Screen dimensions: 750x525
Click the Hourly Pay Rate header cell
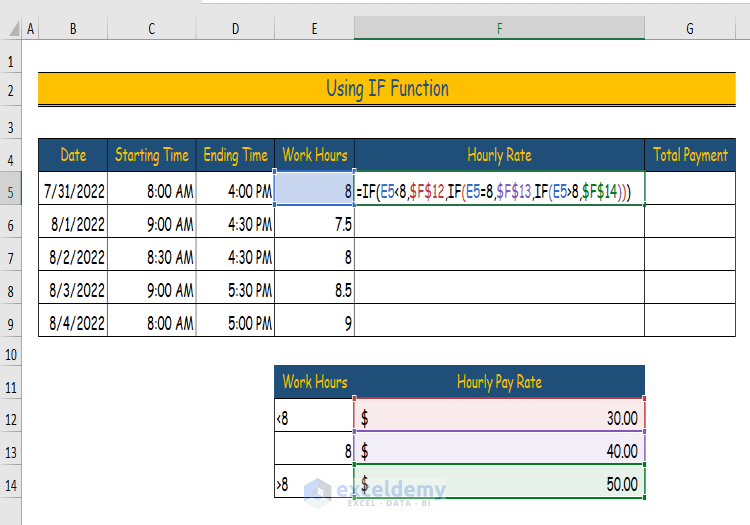[x=499, y=382]
